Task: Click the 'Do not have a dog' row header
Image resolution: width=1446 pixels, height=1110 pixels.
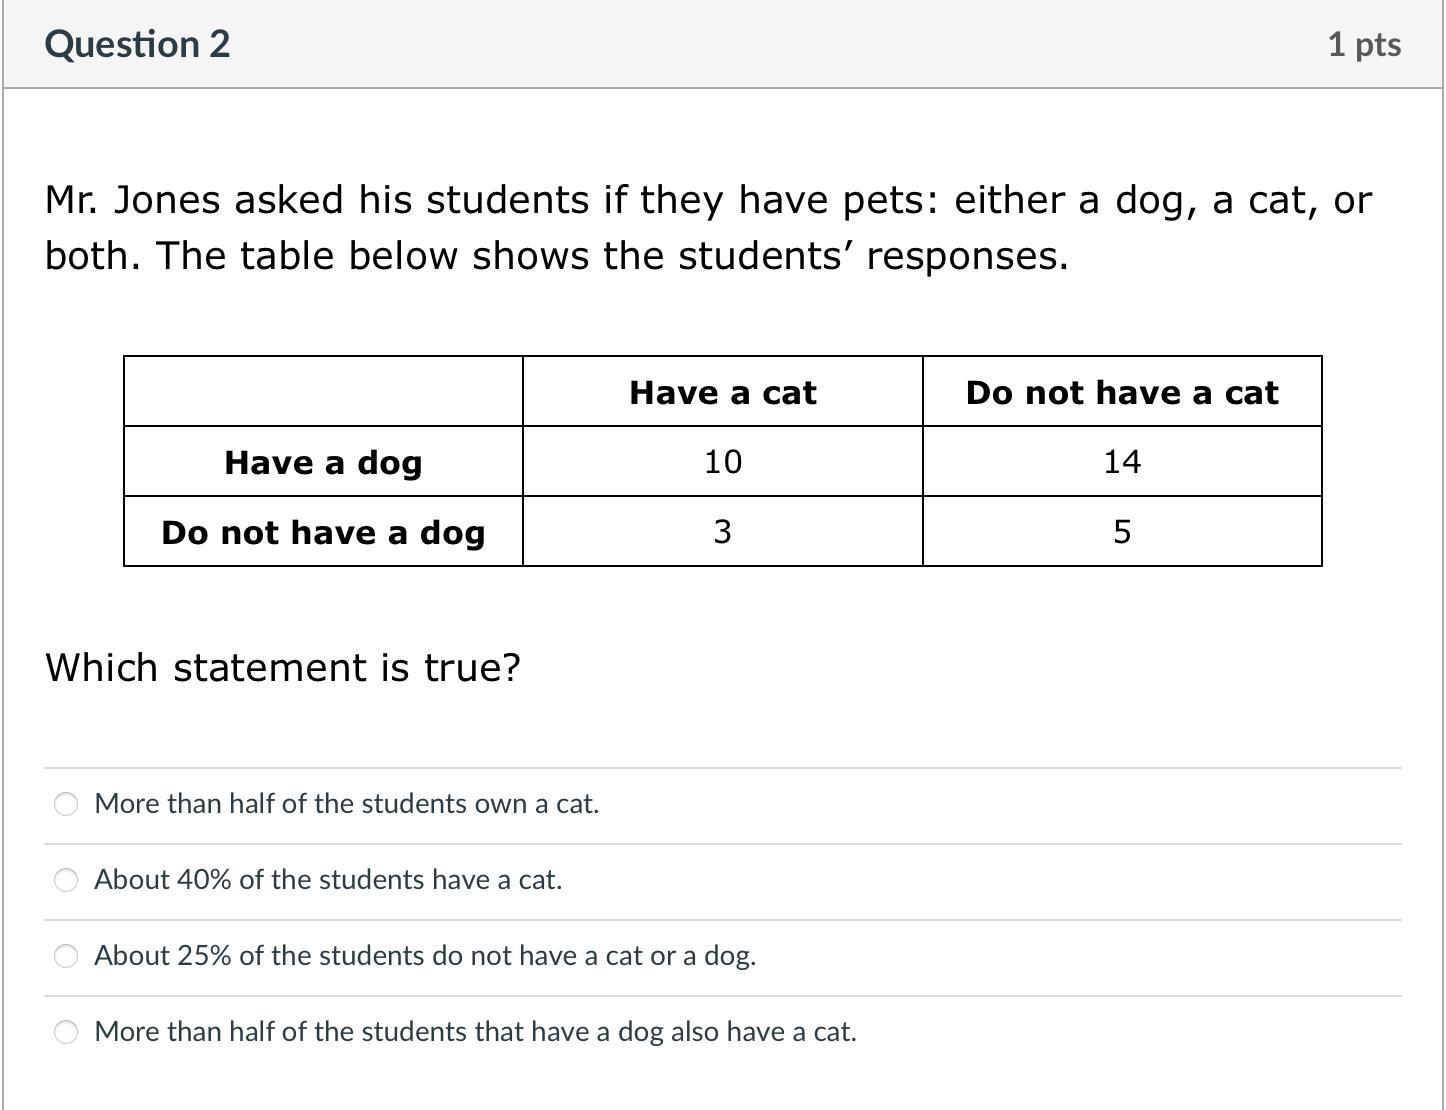Action: (x=323, y=532)
